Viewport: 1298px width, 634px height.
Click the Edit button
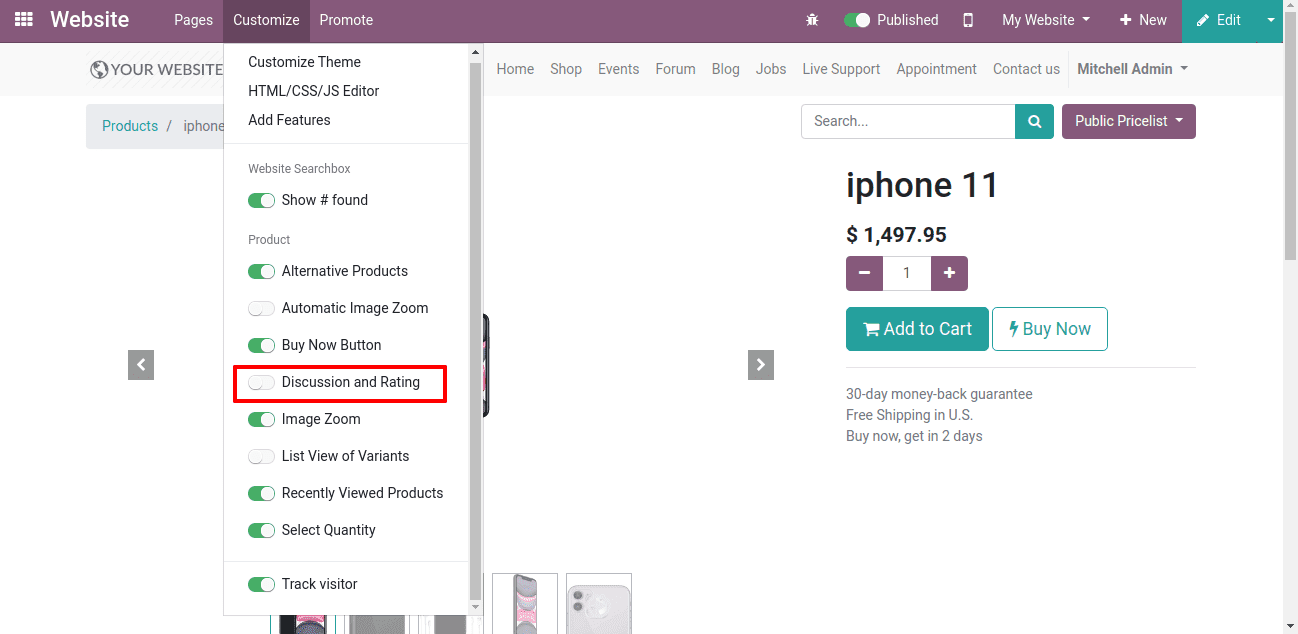[x=1219, y=20]
